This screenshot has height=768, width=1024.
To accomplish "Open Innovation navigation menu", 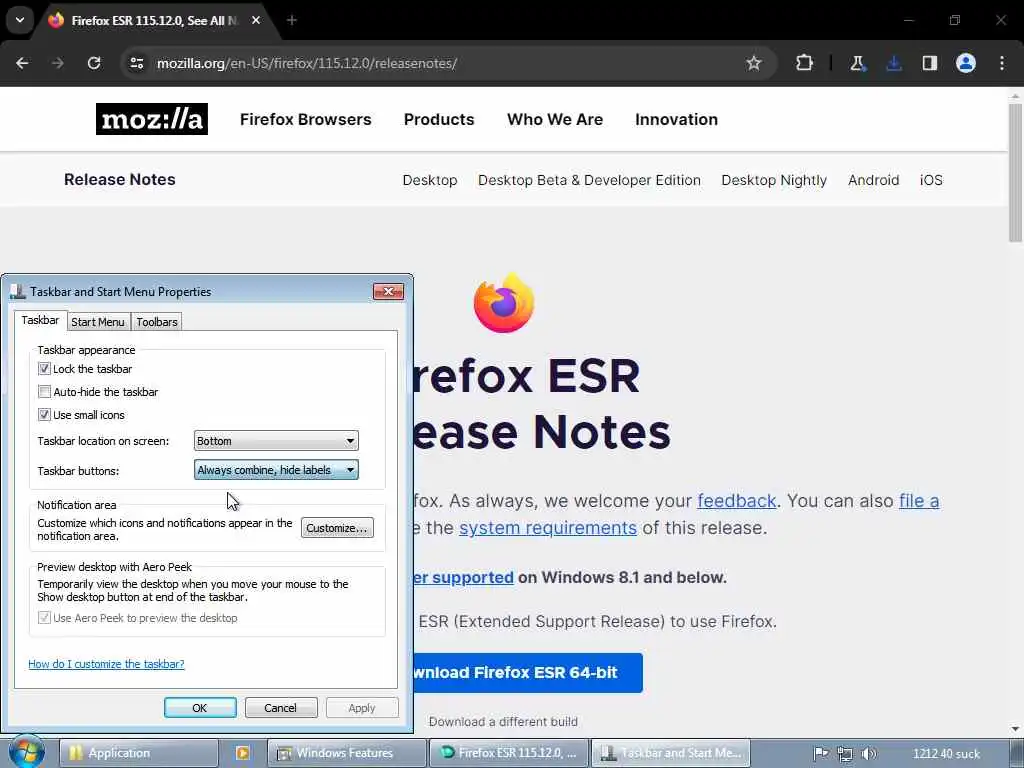I will point(677,120).
